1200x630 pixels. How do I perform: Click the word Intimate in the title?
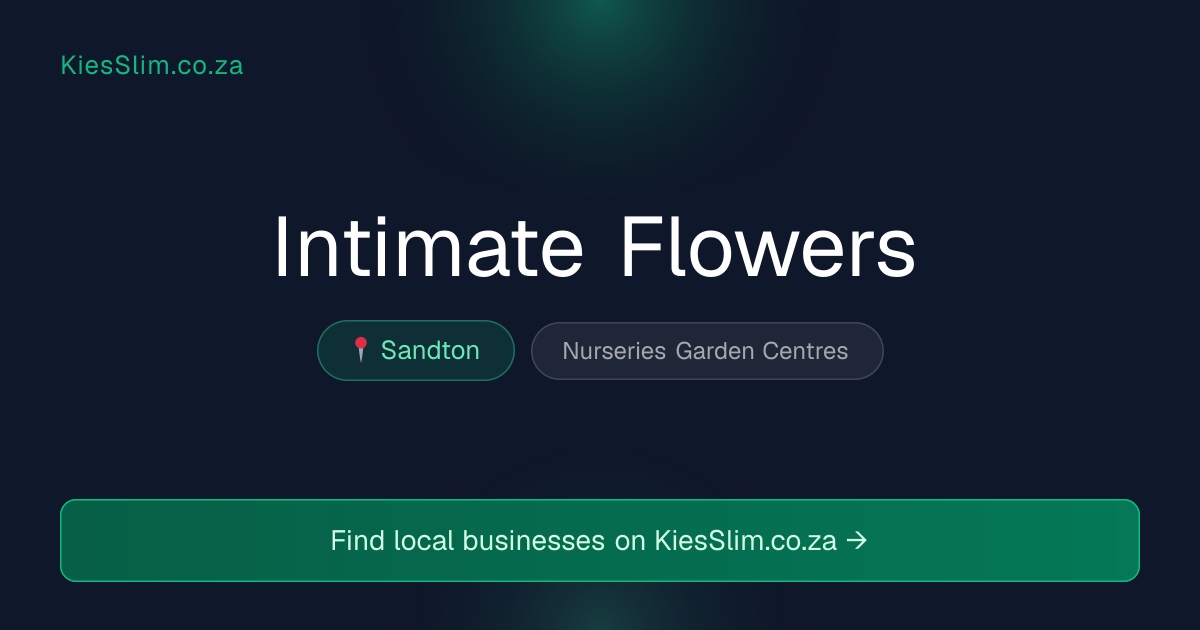tap(429, 247)
